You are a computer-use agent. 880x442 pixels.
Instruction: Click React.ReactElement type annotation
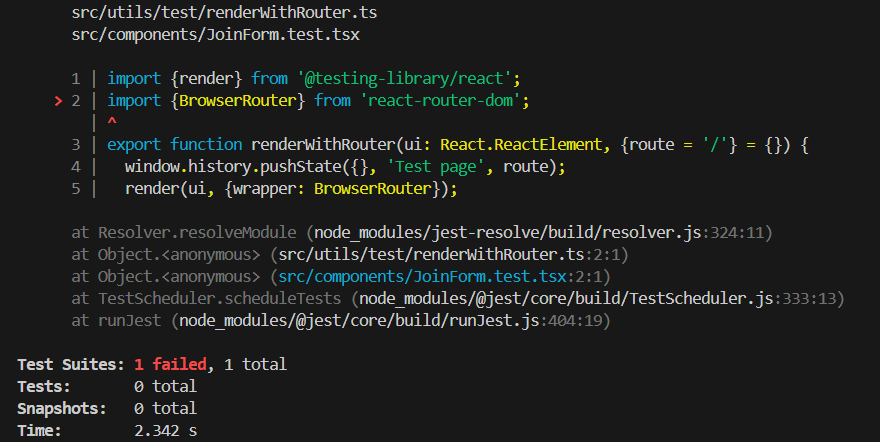(521, 145)
